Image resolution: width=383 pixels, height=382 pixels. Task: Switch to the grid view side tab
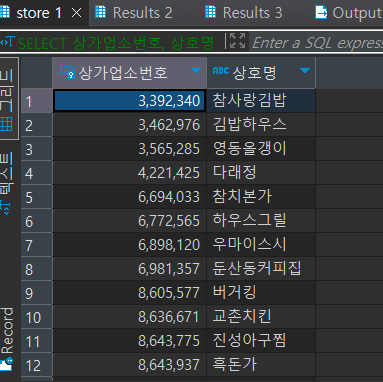9,98
